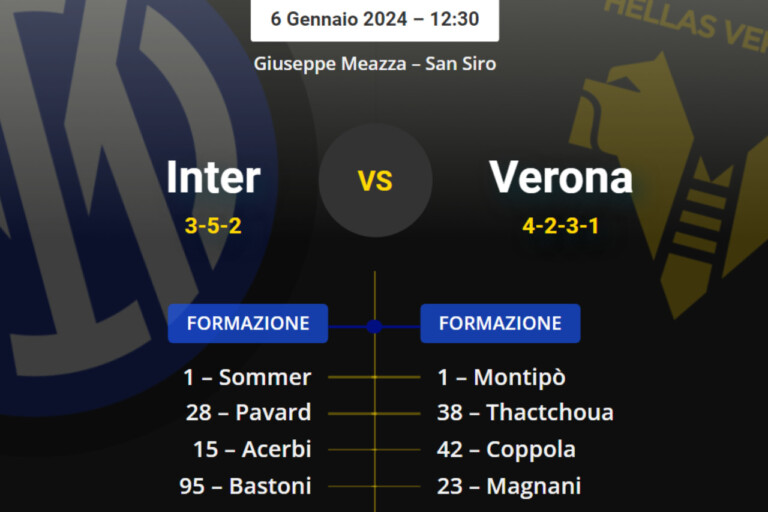Viewport: 768px width, 512px height.
Task: Click the Giuseppe Meazza – San Siro venue text
Action: (375, 63)
